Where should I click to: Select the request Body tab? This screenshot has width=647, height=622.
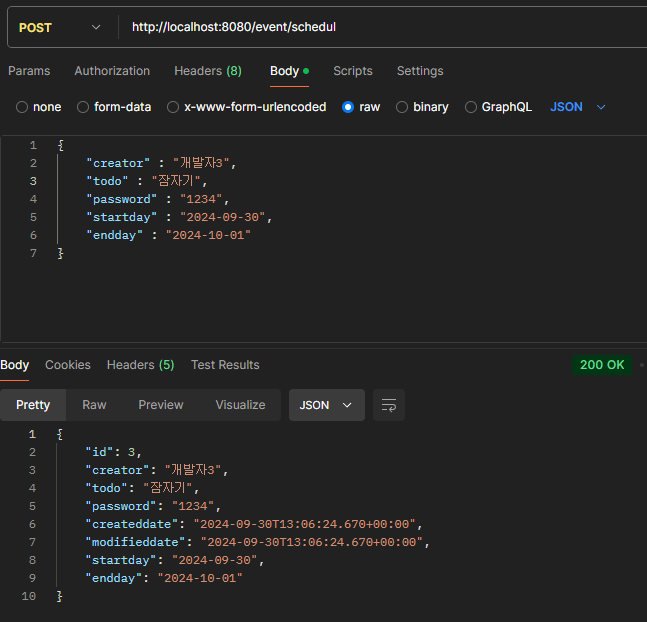[x=289, y=71]
